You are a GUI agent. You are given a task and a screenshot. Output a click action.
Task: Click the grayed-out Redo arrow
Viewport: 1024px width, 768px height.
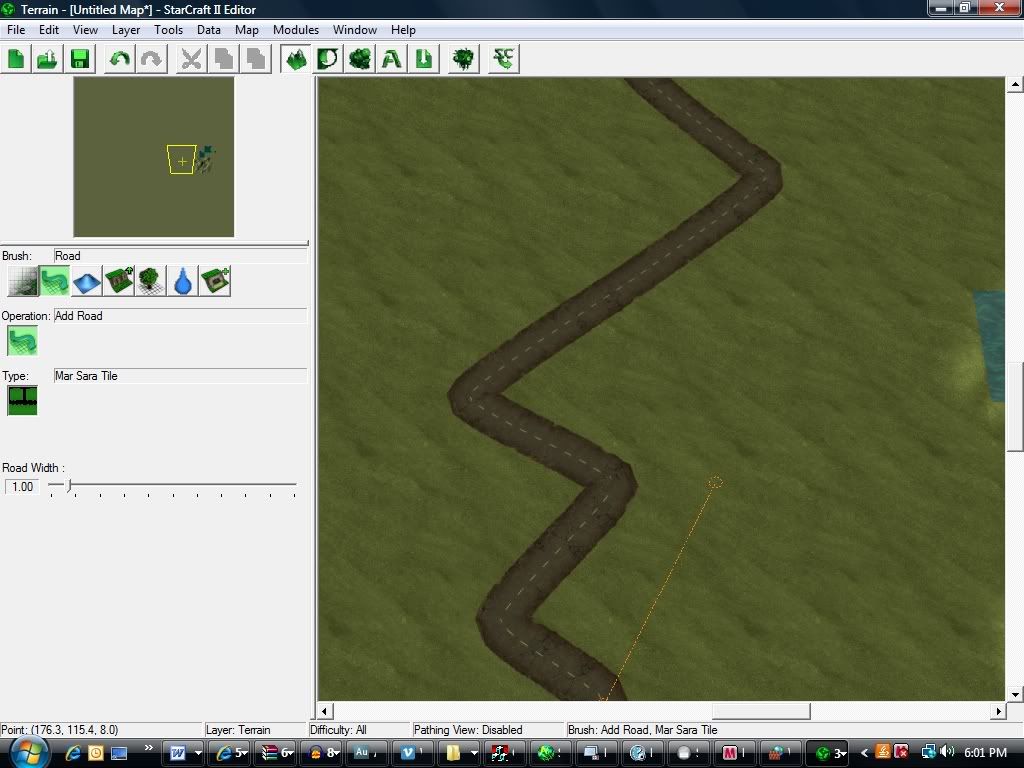[152, 59]
